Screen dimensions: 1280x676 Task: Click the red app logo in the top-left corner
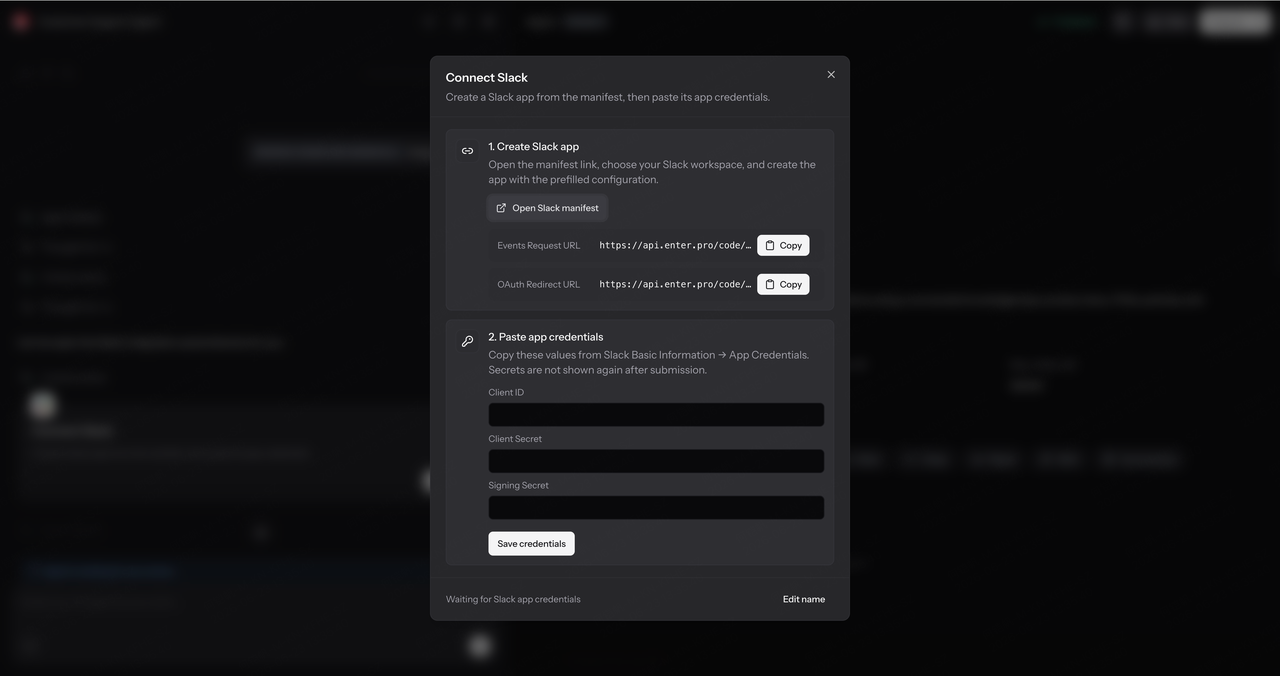pos(20,21)
